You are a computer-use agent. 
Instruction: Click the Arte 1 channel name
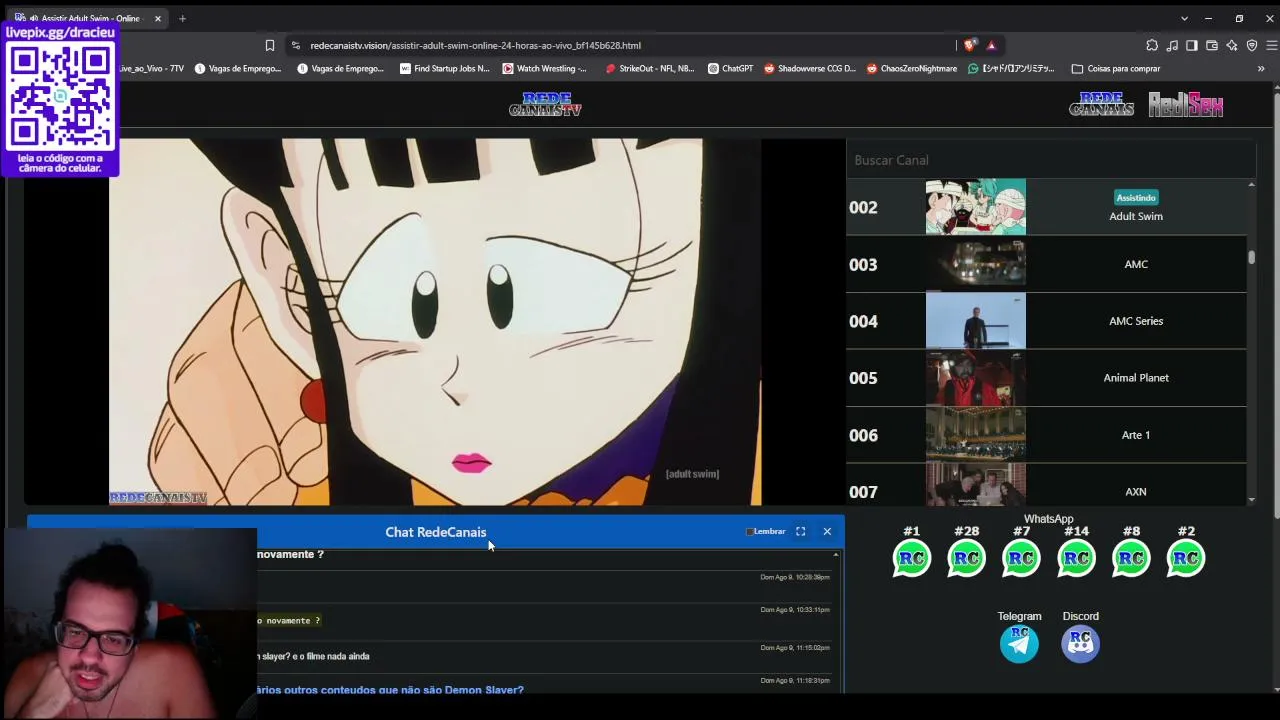tap(1136, 435)
